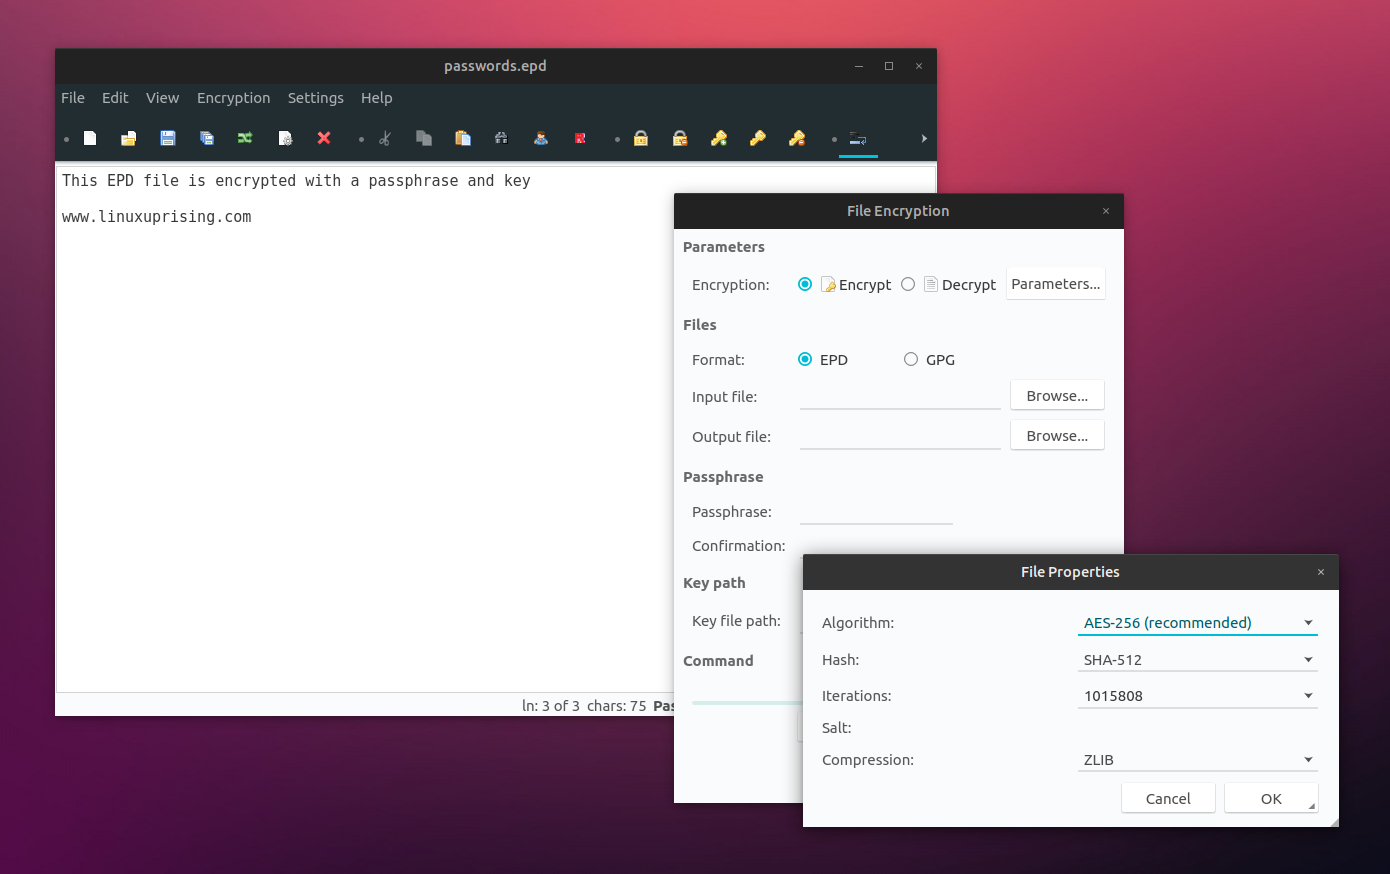Click 'ln: 3 of 3' in status bar

[550, 706]
